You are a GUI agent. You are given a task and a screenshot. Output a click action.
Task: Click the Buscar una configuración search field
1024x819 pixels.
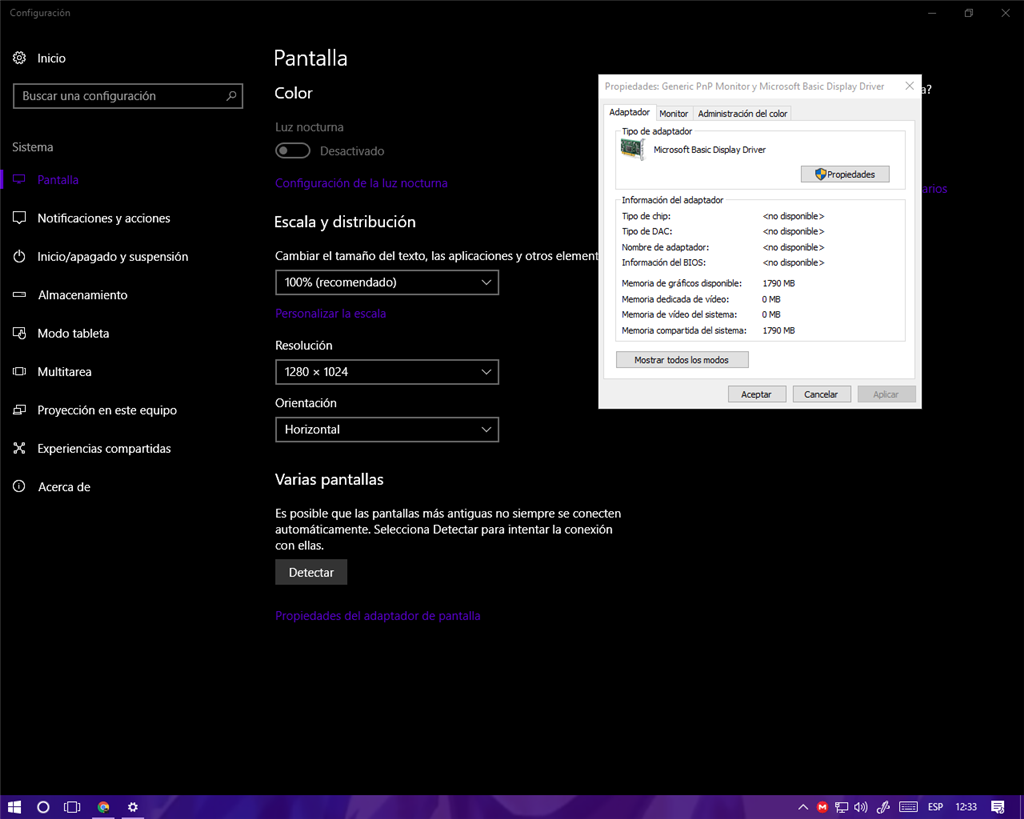click(x=128, y=96)
